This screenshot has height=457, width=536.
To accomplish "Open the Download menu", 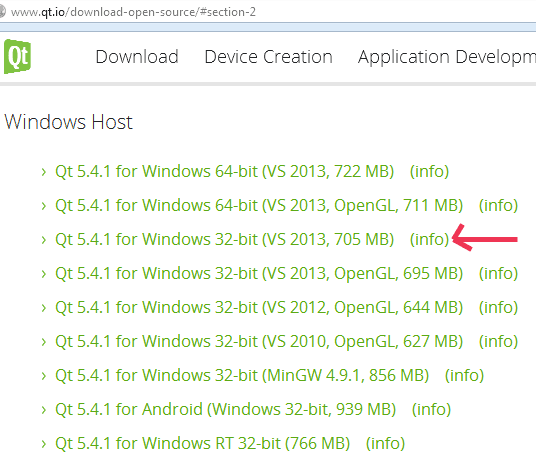I will 137,57.
